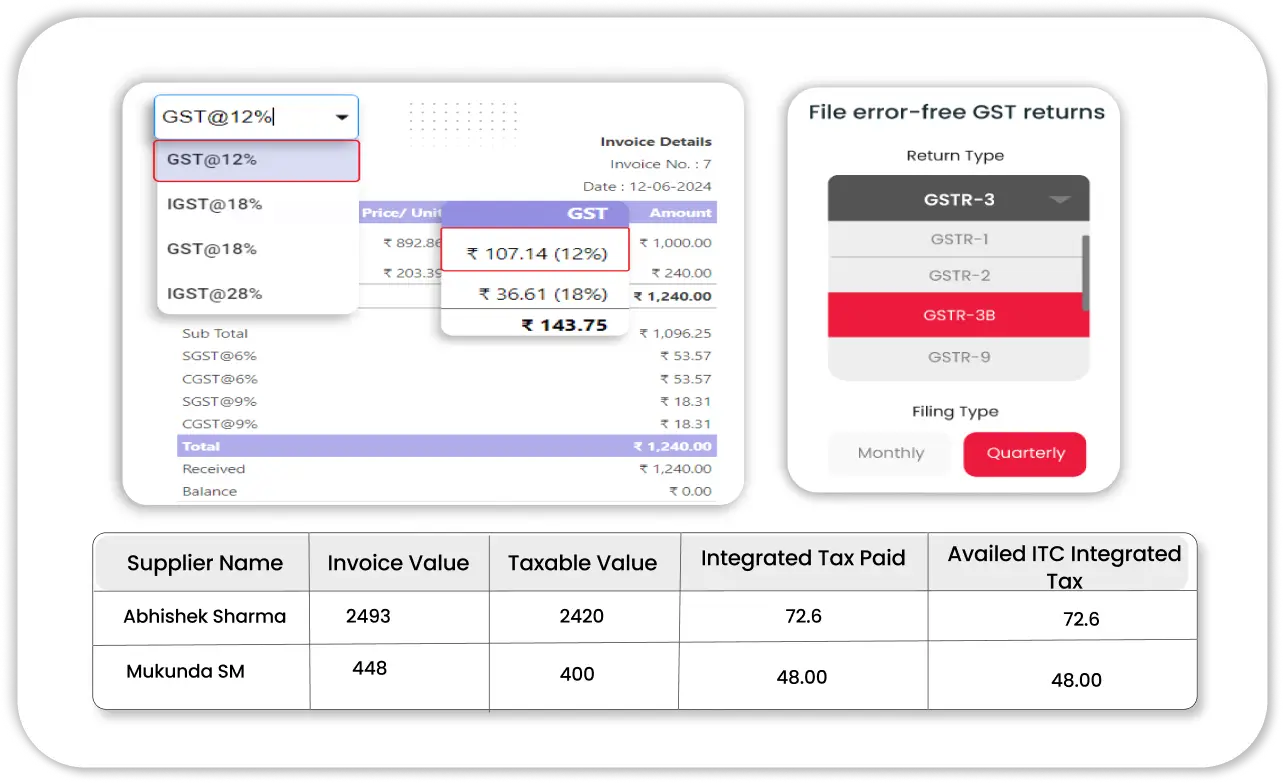Click the SGST@9% row label

[x=219, y=401]
